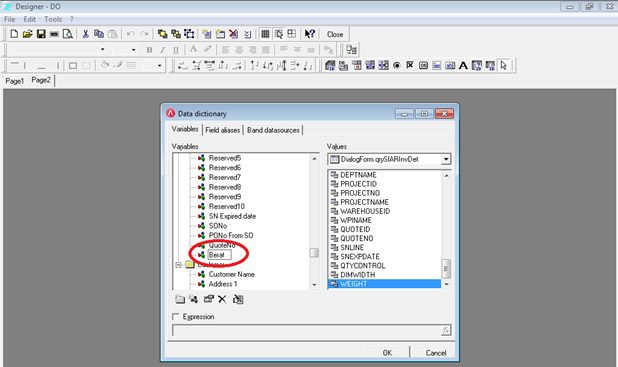Screen dimensions: 618x367
Task: Click the Insert radio button control tool
Action: coord(396,65)
